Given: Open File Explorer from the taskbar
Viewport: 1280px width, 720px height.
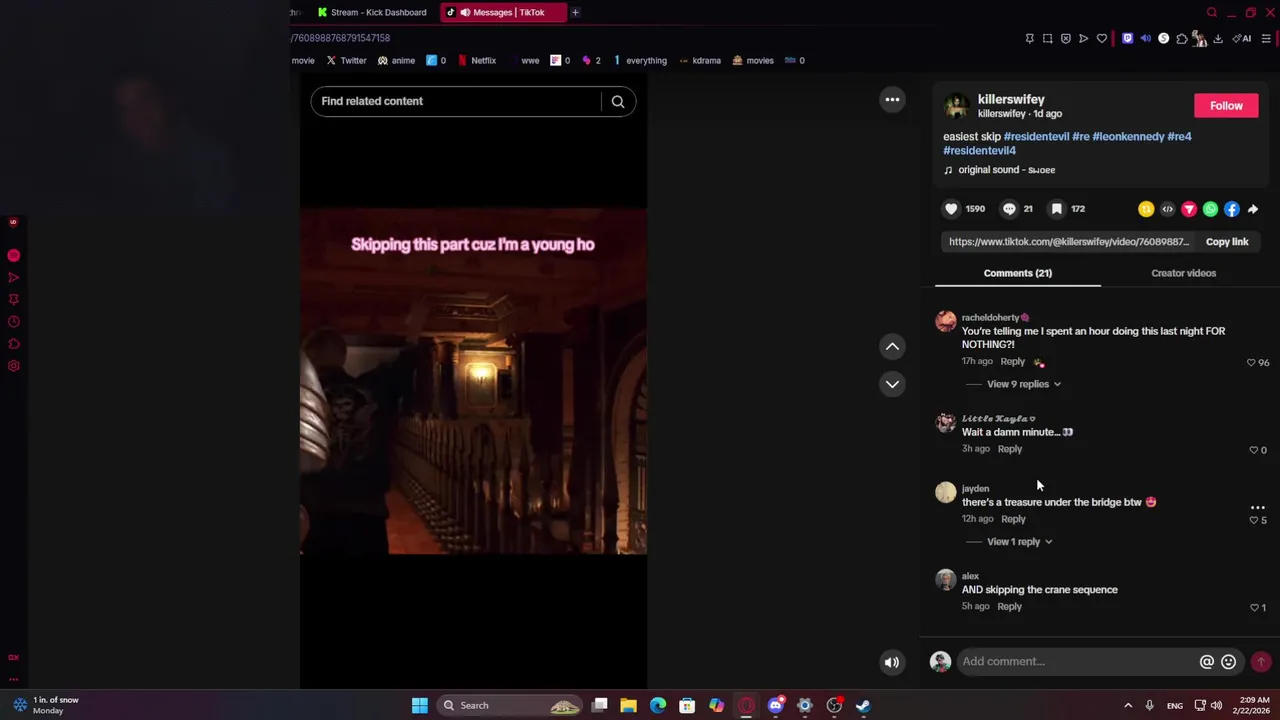Looking at the screenshot, I should pos(628,705).
